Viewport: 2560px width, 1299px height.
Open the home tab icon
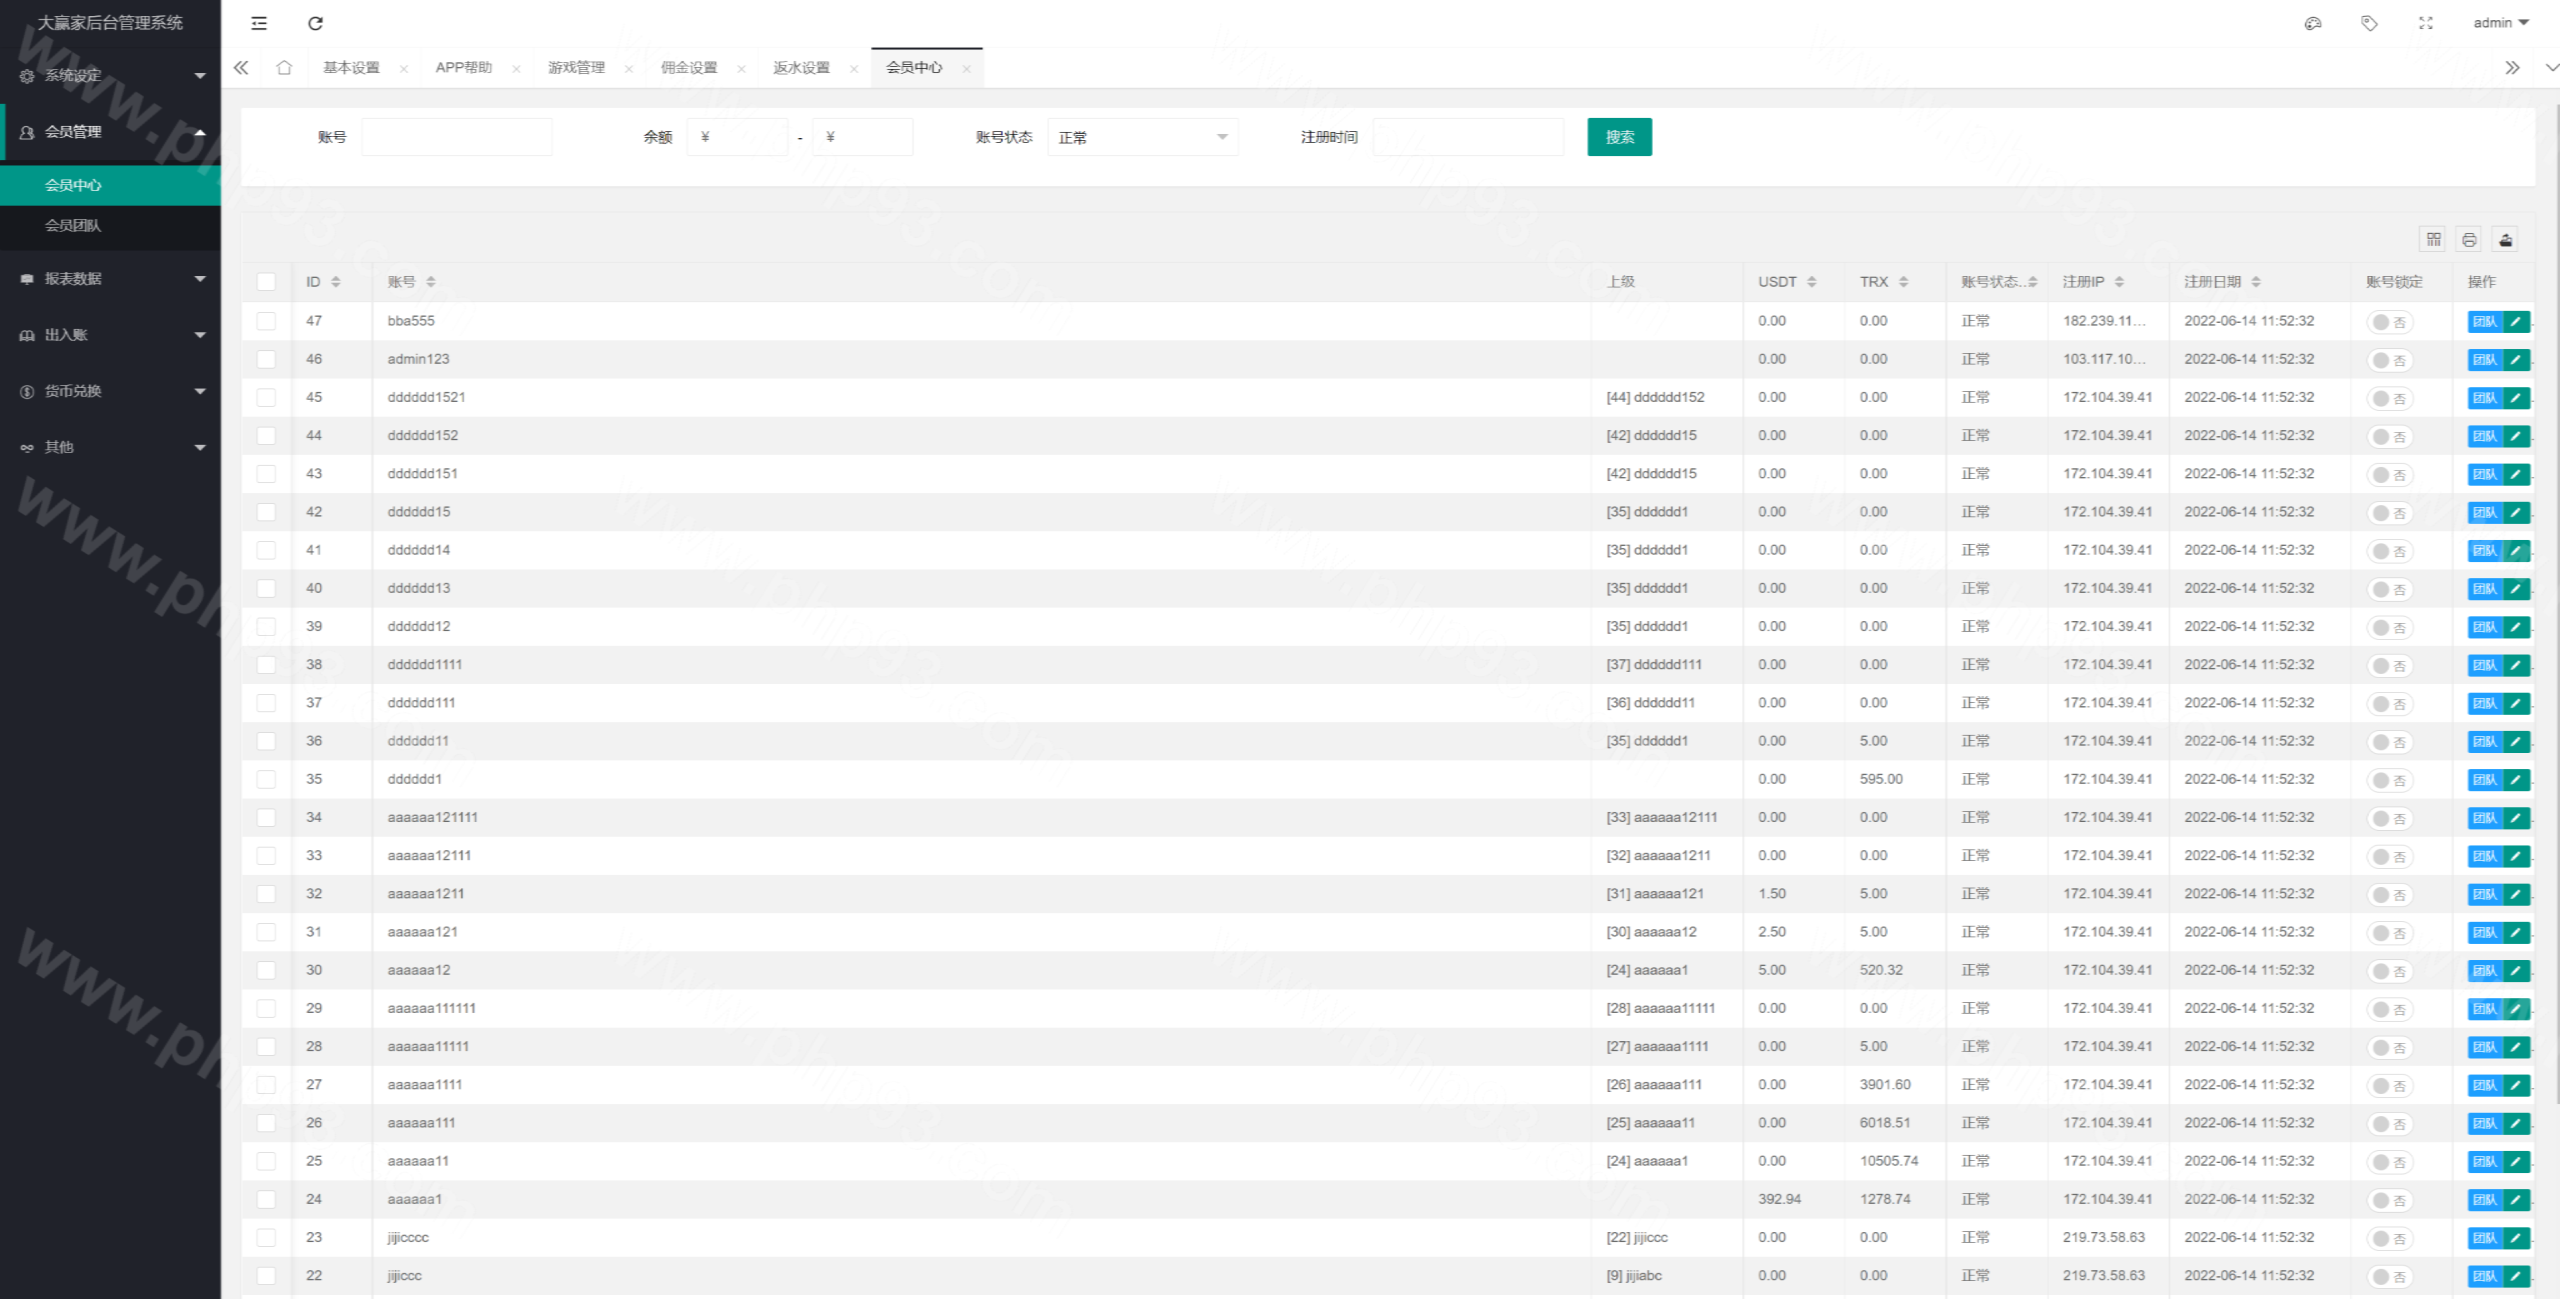284,68
